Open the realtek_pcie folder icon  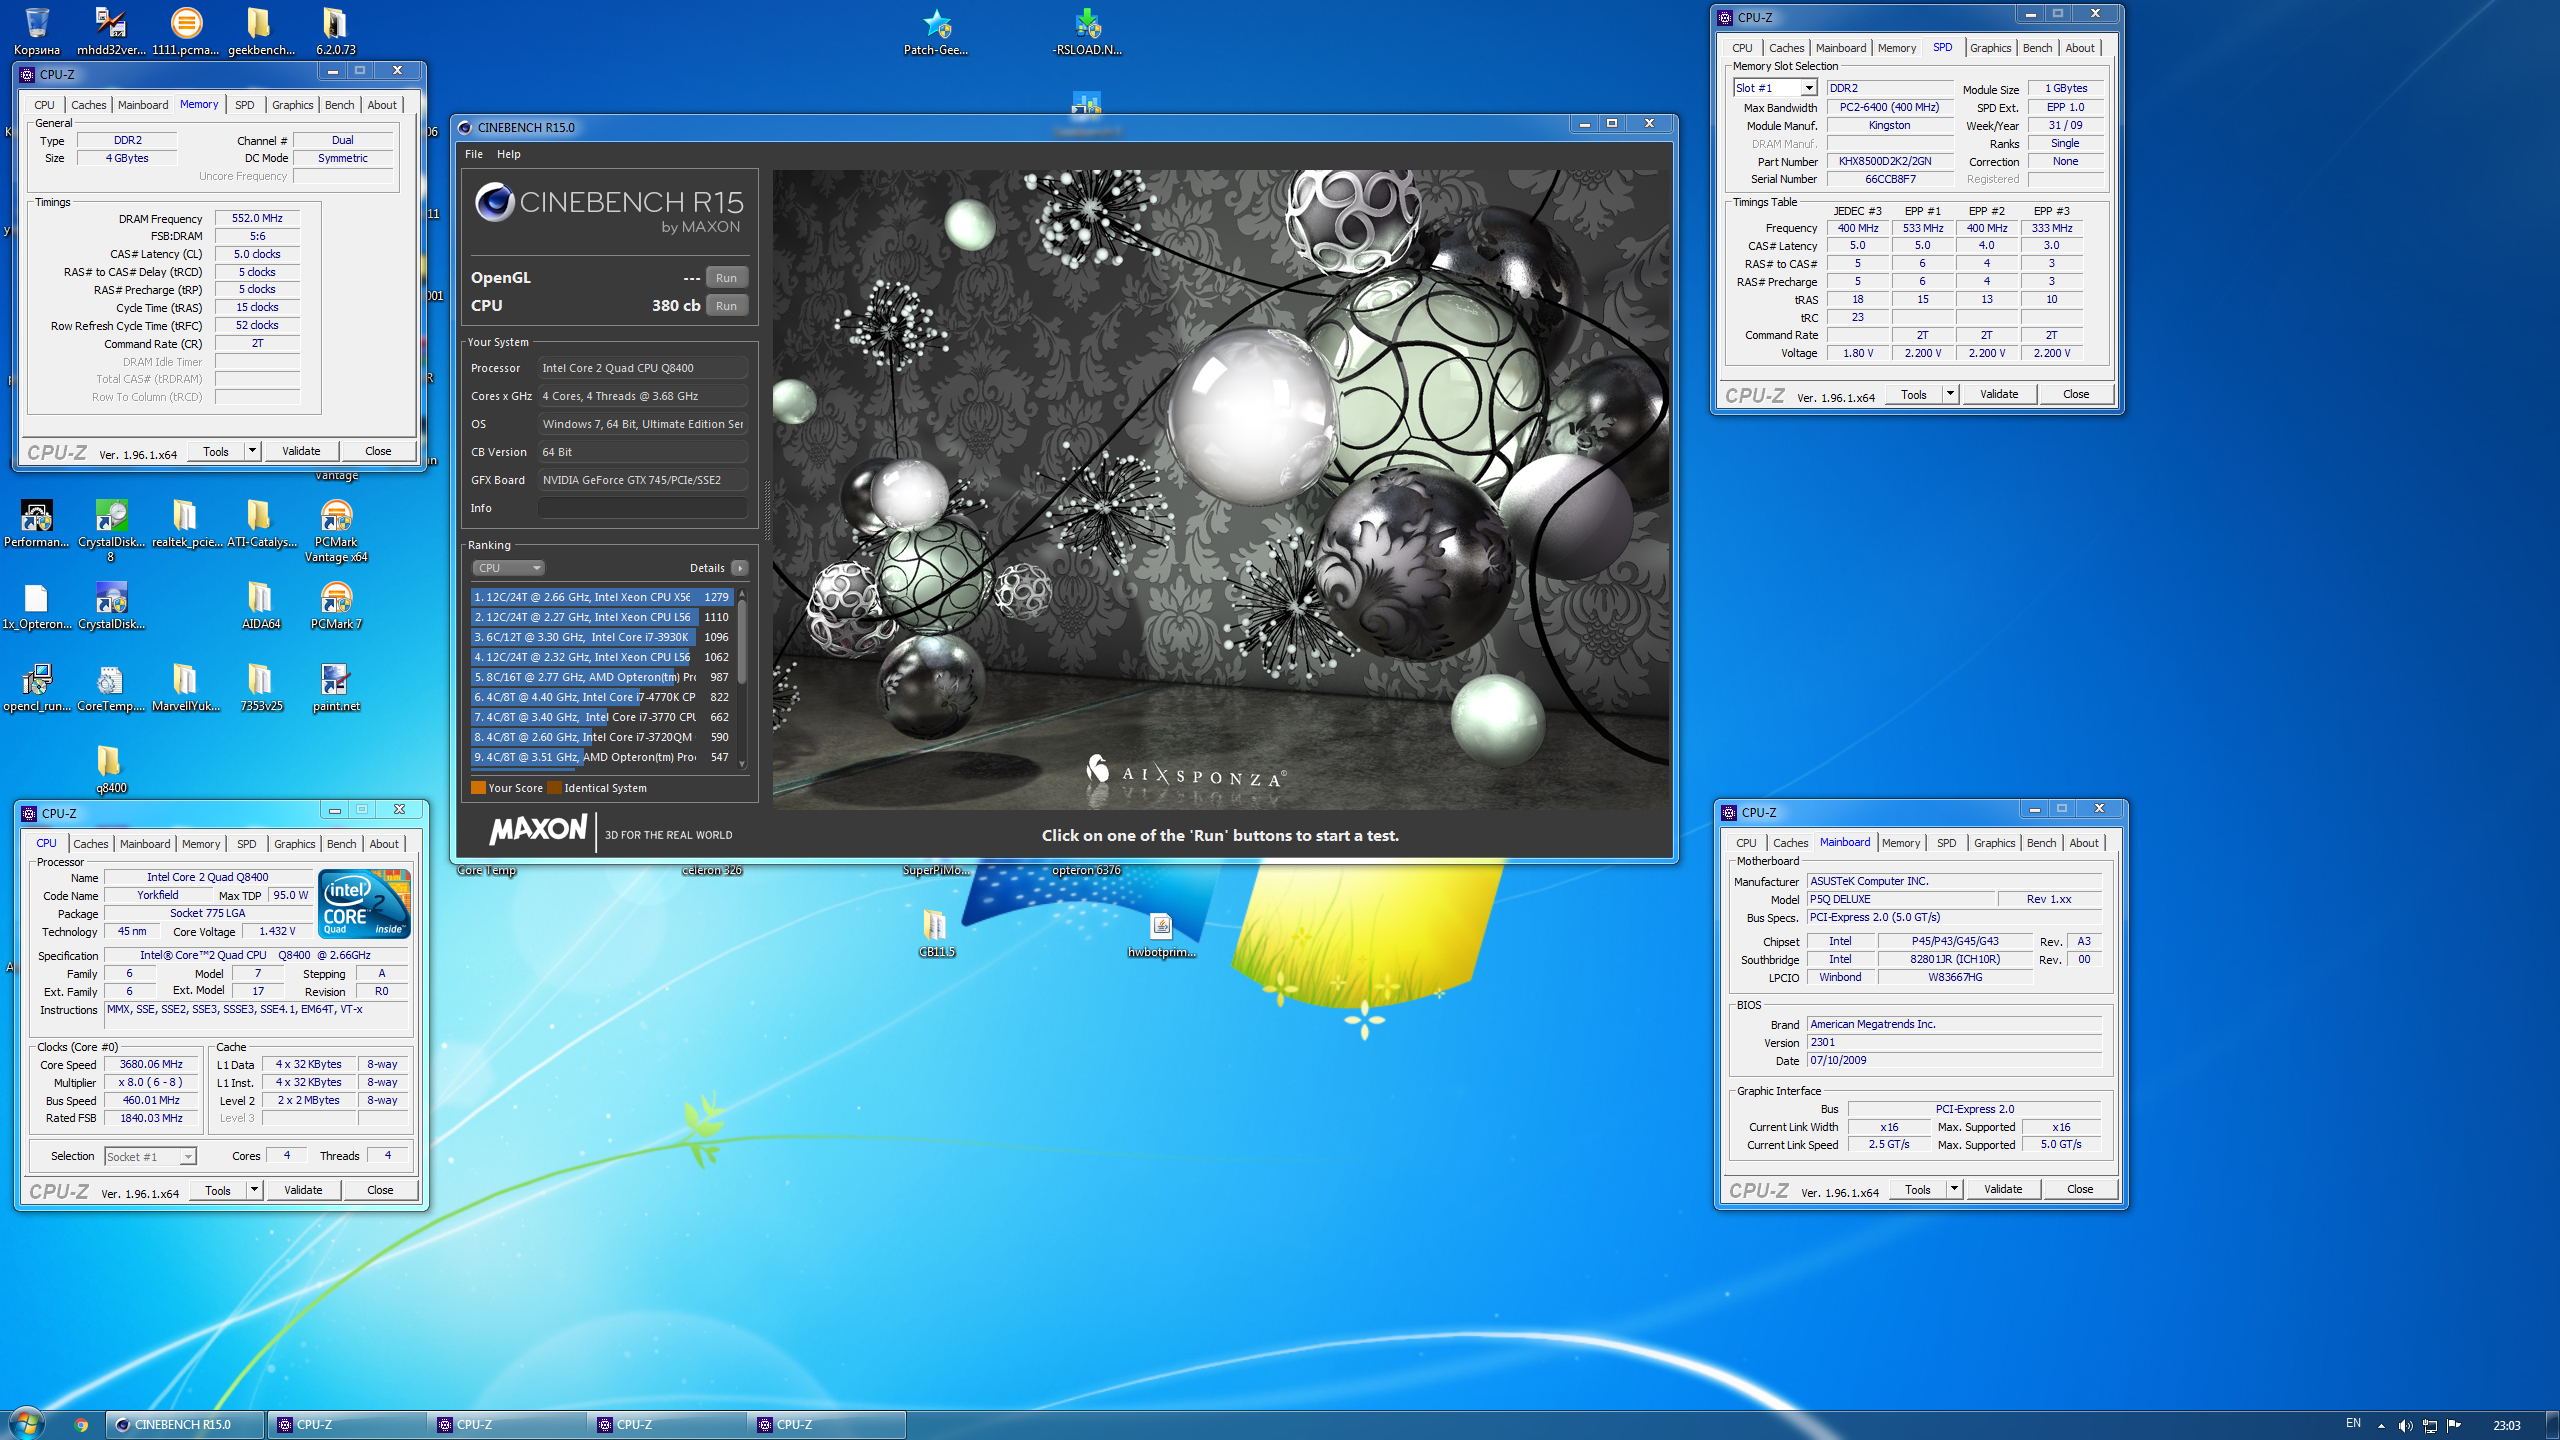tap(186, 524)
